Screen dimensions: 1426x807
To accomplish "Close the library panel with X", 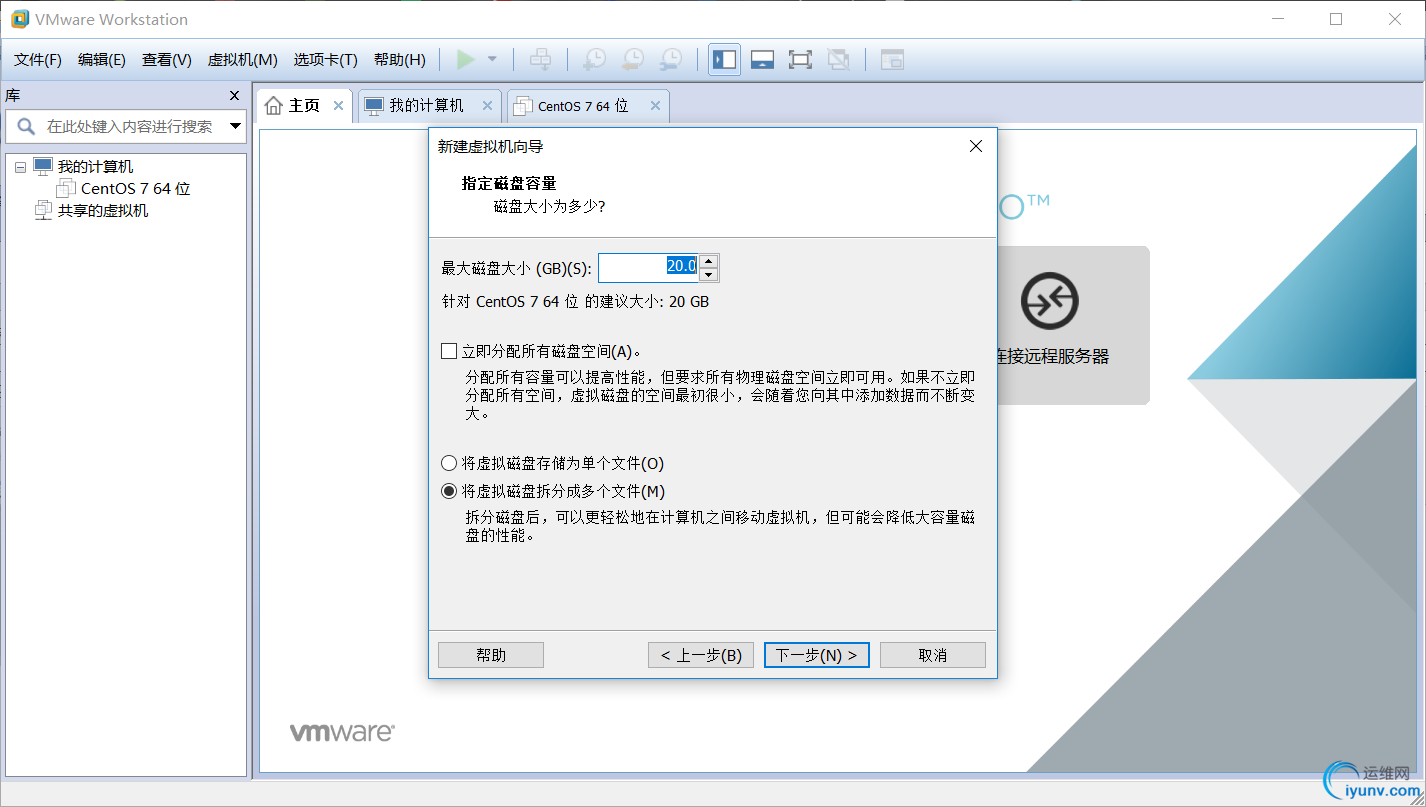I will (235, 96).
